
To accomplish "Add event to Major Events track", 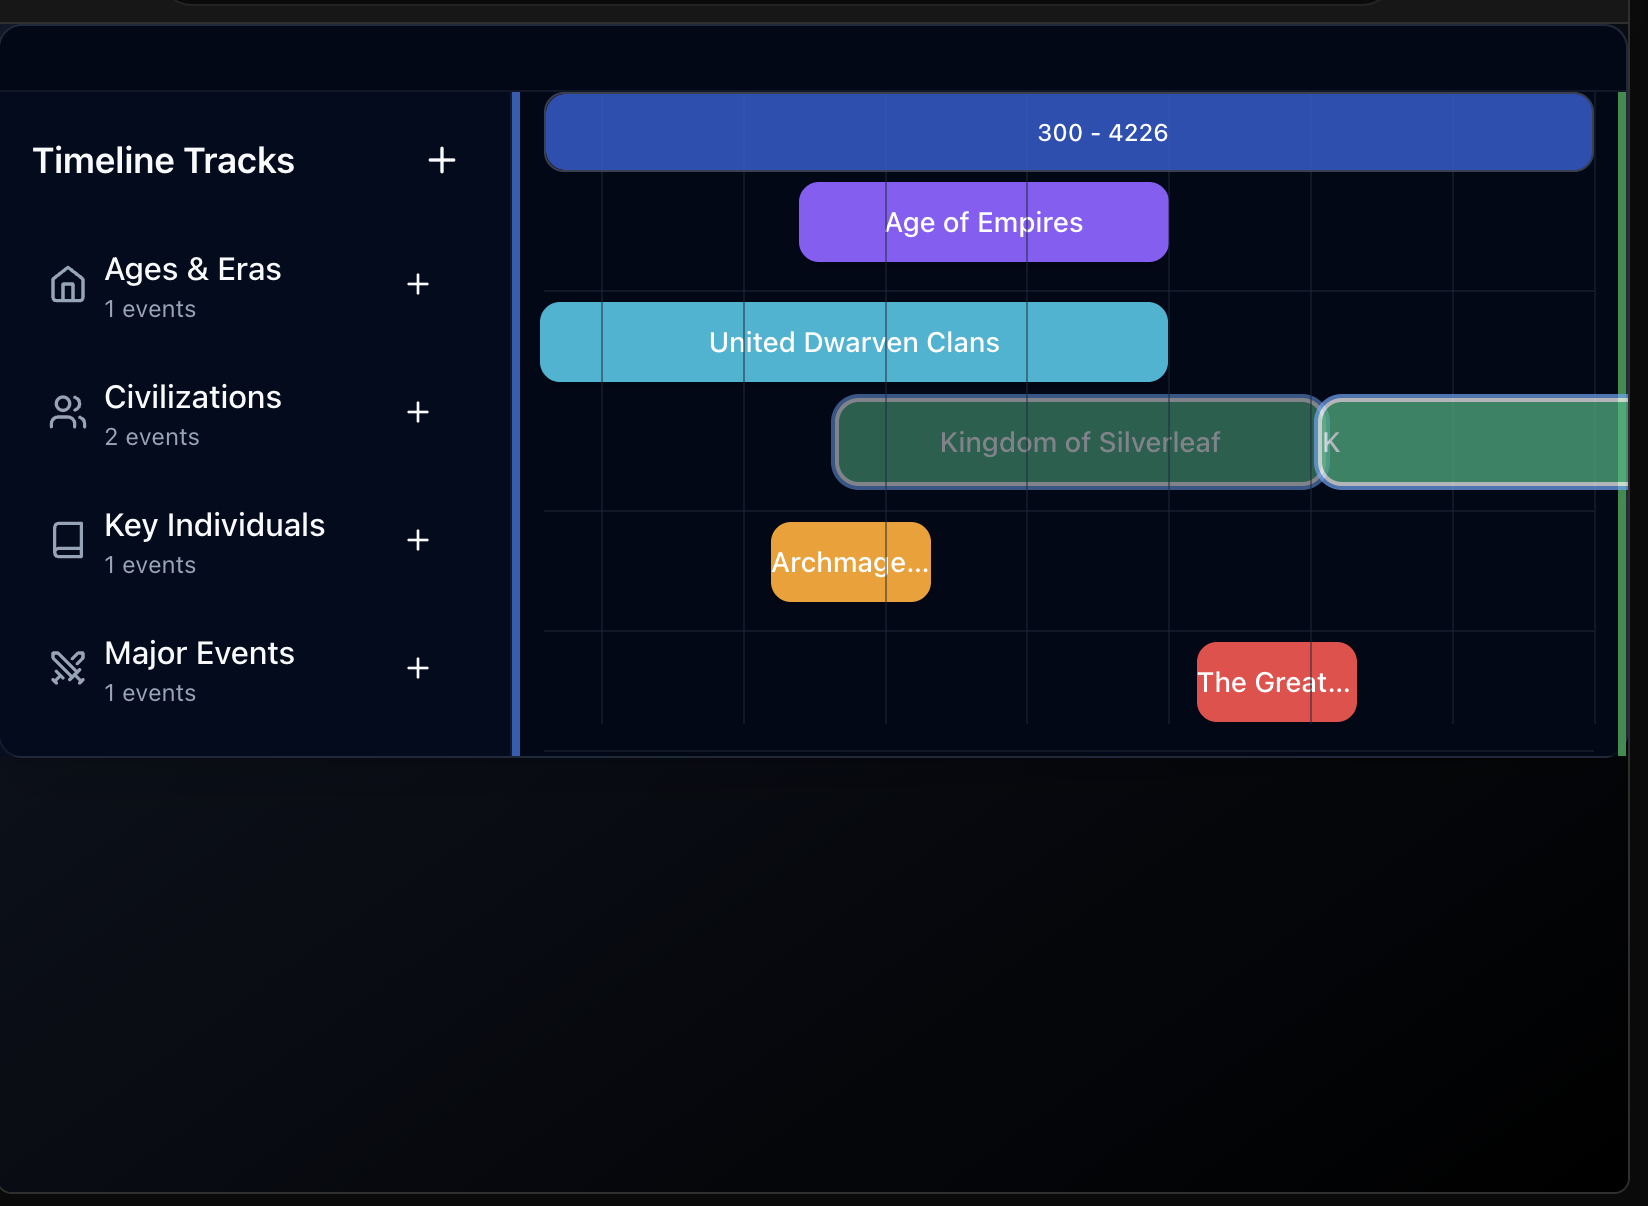I will 418,668.
